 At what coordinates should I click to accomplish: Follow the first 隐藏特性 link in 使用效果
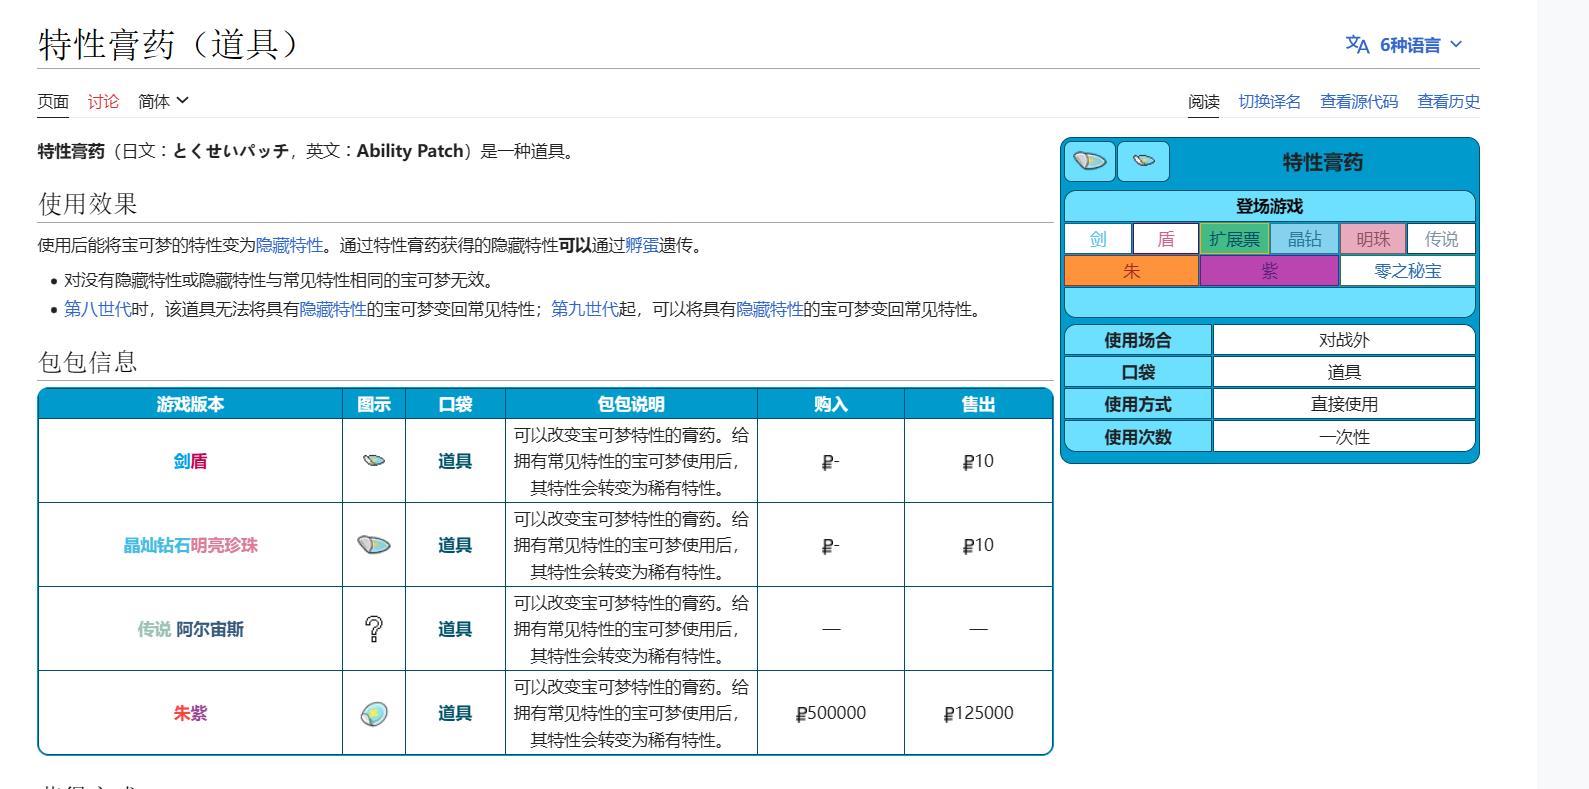point(289,245)
